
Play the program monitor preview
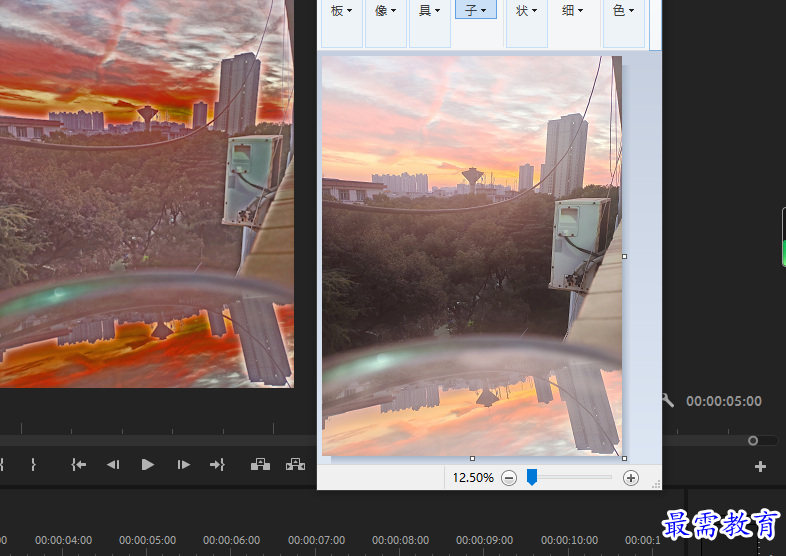click(x=147, y=465)
